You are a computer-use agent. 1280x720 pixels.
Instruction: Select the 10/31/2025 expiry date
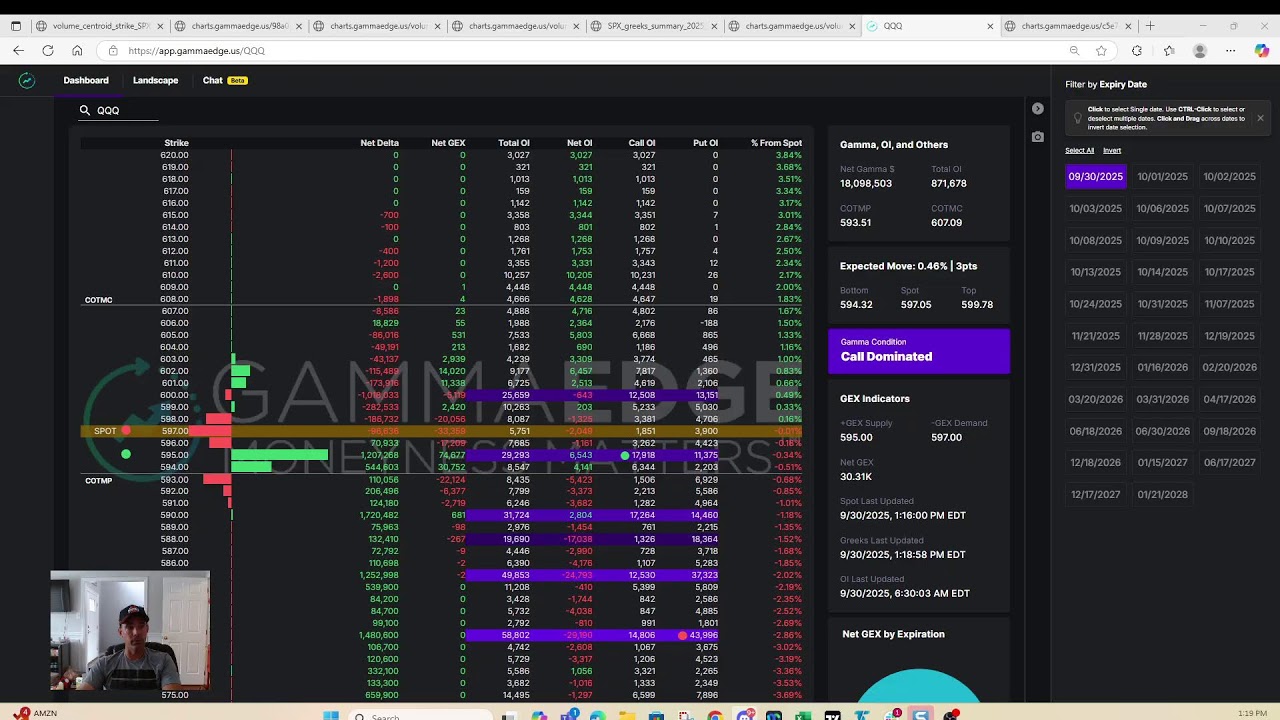[x=1162, y=304]
